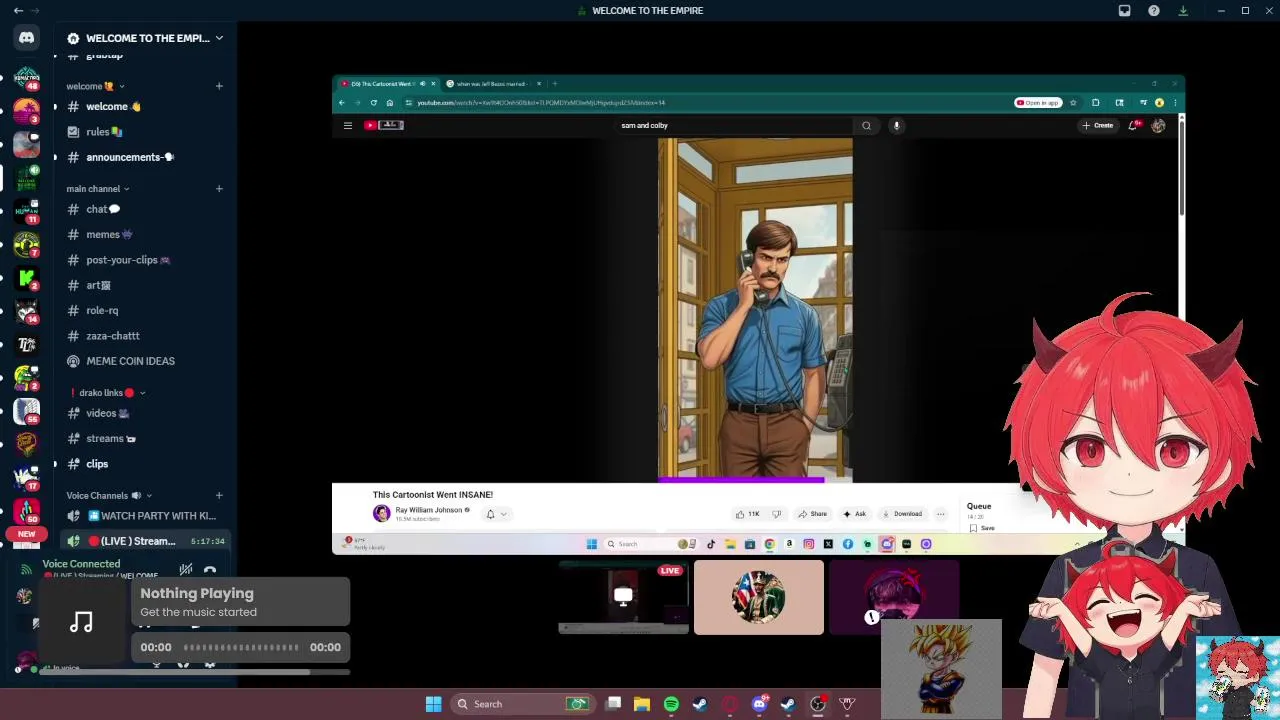Click the Windows Start button
Image resolution: width=1280 pixels, height=720 pixels.
434,704
